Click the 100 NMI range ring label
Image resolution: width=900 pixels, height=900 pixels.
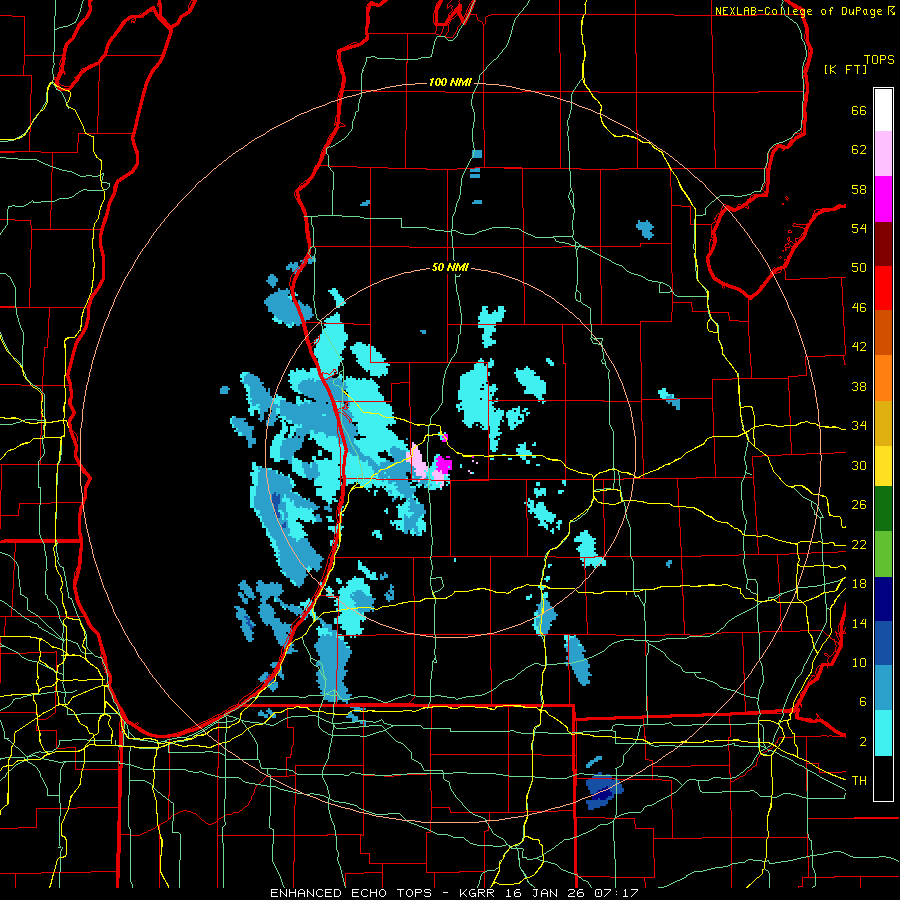[450, 82]
